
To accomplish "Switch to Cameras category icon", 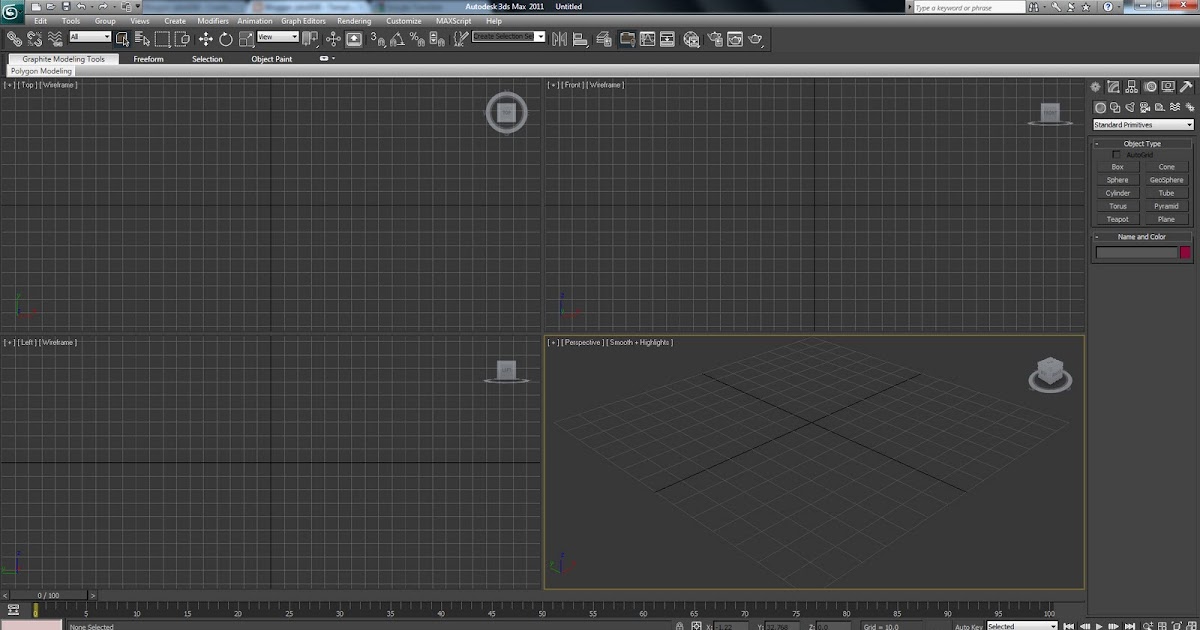I will [1145, 107].
